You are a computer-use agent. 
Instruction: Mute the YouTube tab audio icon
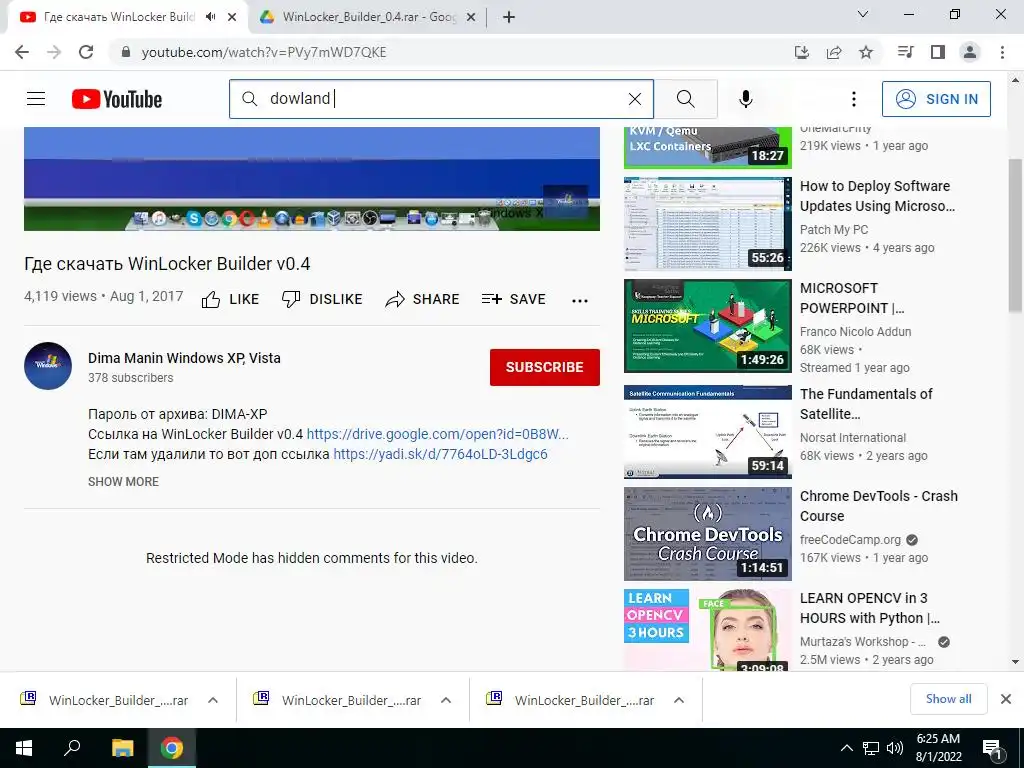click(x=210, y=17)
